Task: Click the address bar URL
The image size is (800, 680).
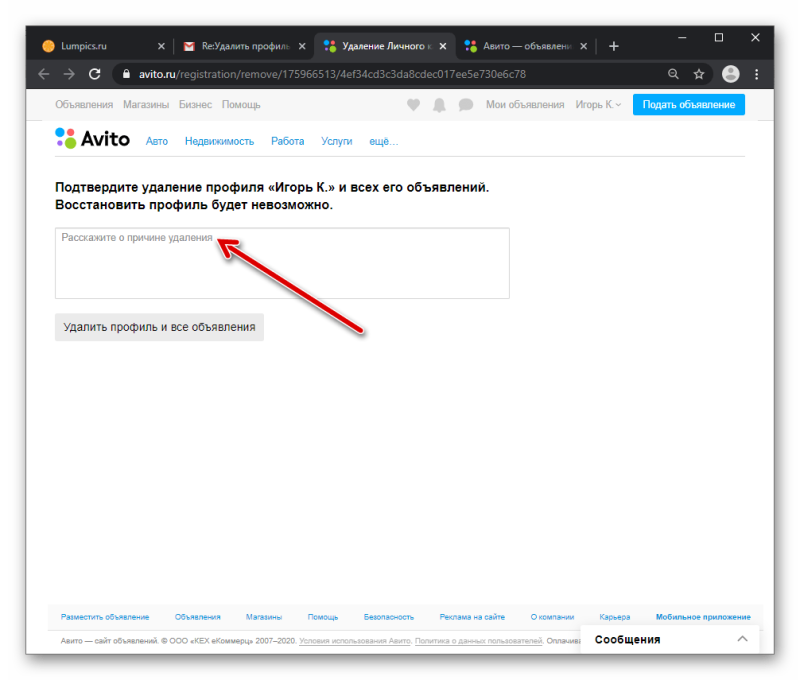Action: (x=332, y=74)
